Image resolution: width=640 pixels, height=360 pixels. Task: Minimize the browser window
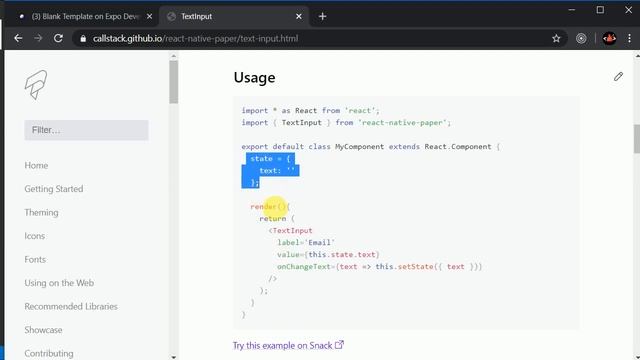572,9
